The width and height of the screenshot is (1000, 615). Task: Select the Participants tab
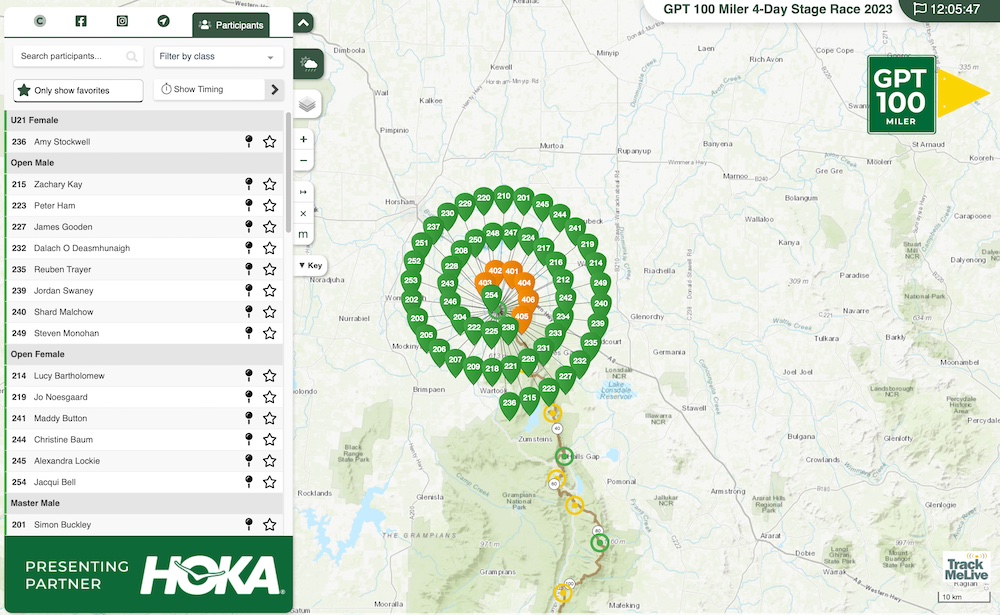coord(231,25)
